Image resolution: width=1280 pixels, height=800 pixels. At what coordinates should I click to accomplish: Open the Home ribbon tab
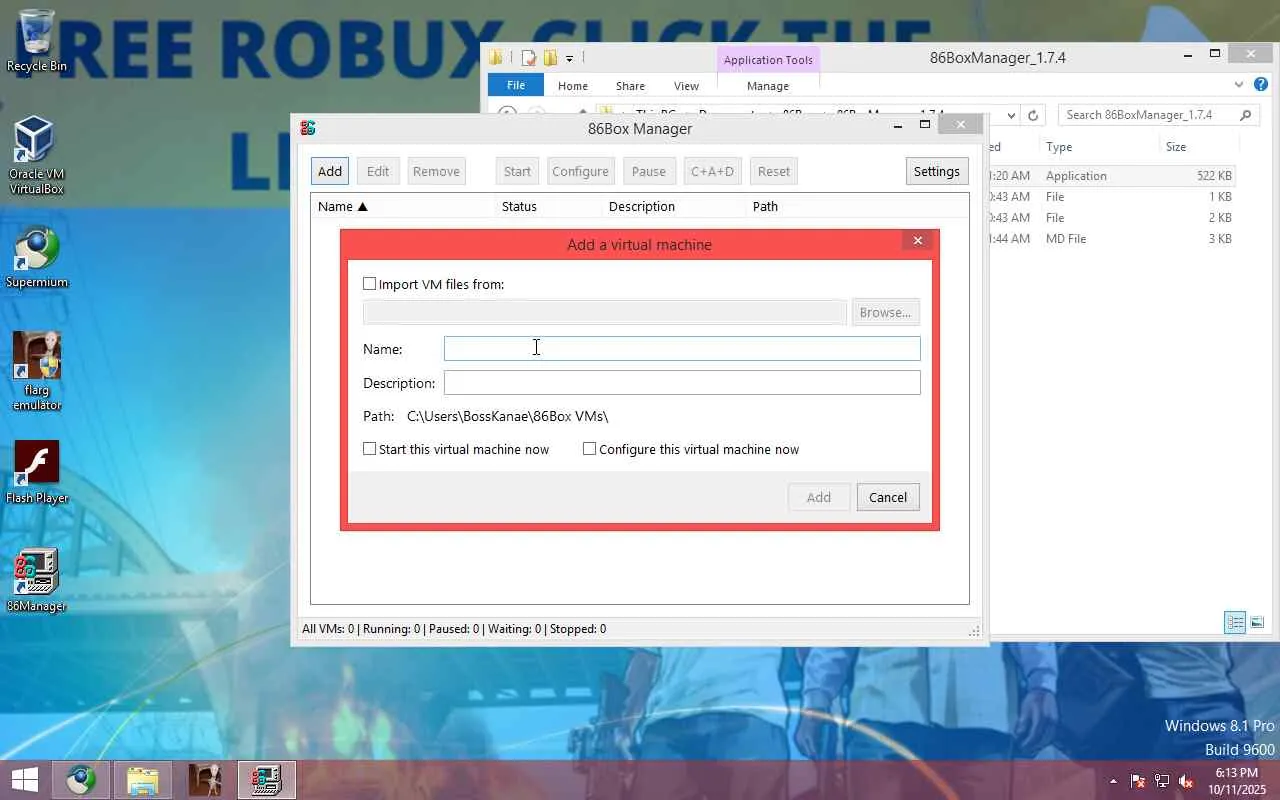click(x=573, y=86)
